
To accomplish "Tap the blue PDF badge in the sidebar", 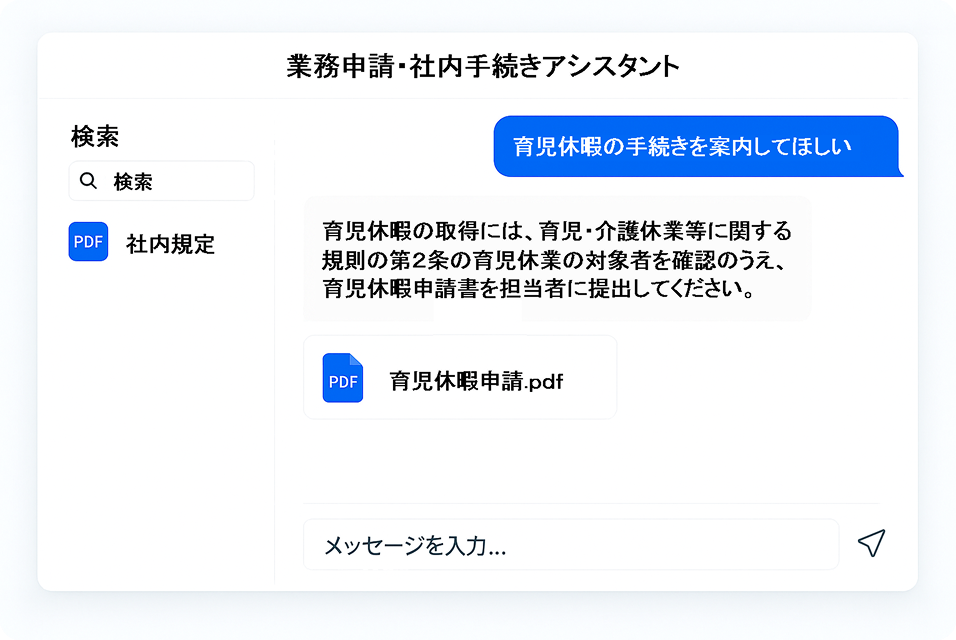I will click(x=88, y=242).
